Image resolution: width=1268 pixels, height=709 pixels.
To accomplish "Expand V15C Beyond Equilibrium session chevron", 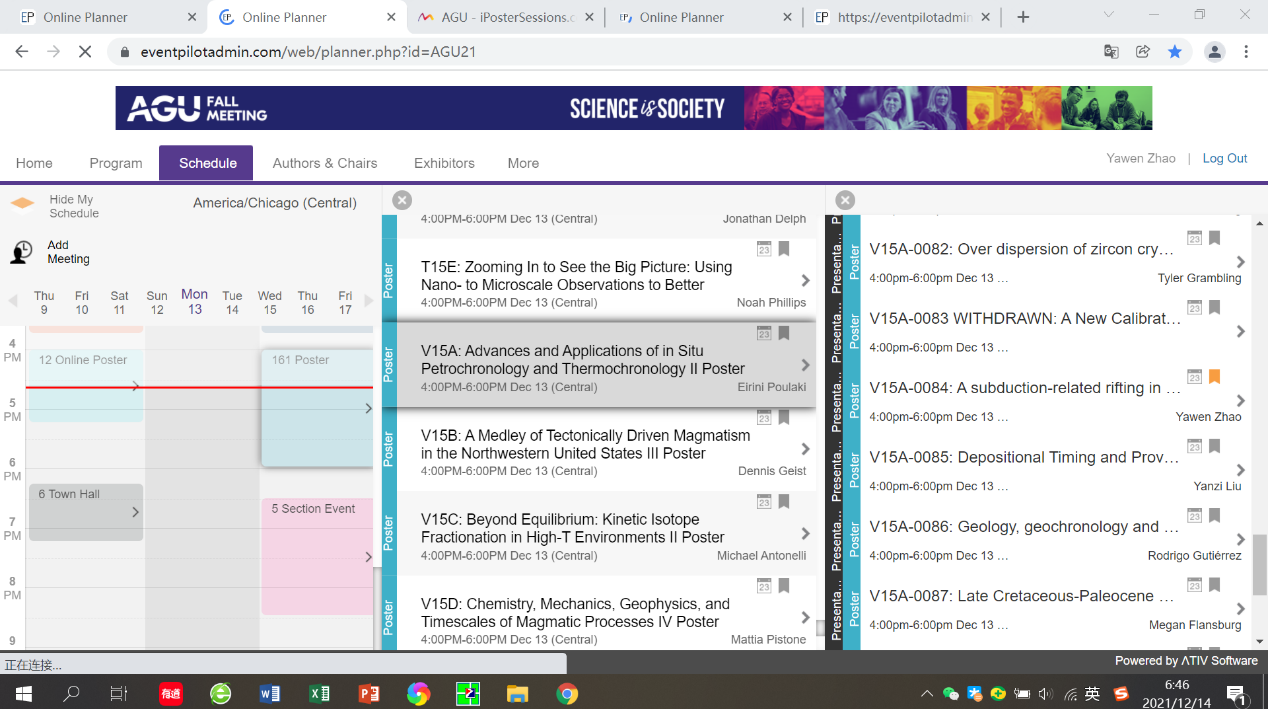I will click(805, 534).
